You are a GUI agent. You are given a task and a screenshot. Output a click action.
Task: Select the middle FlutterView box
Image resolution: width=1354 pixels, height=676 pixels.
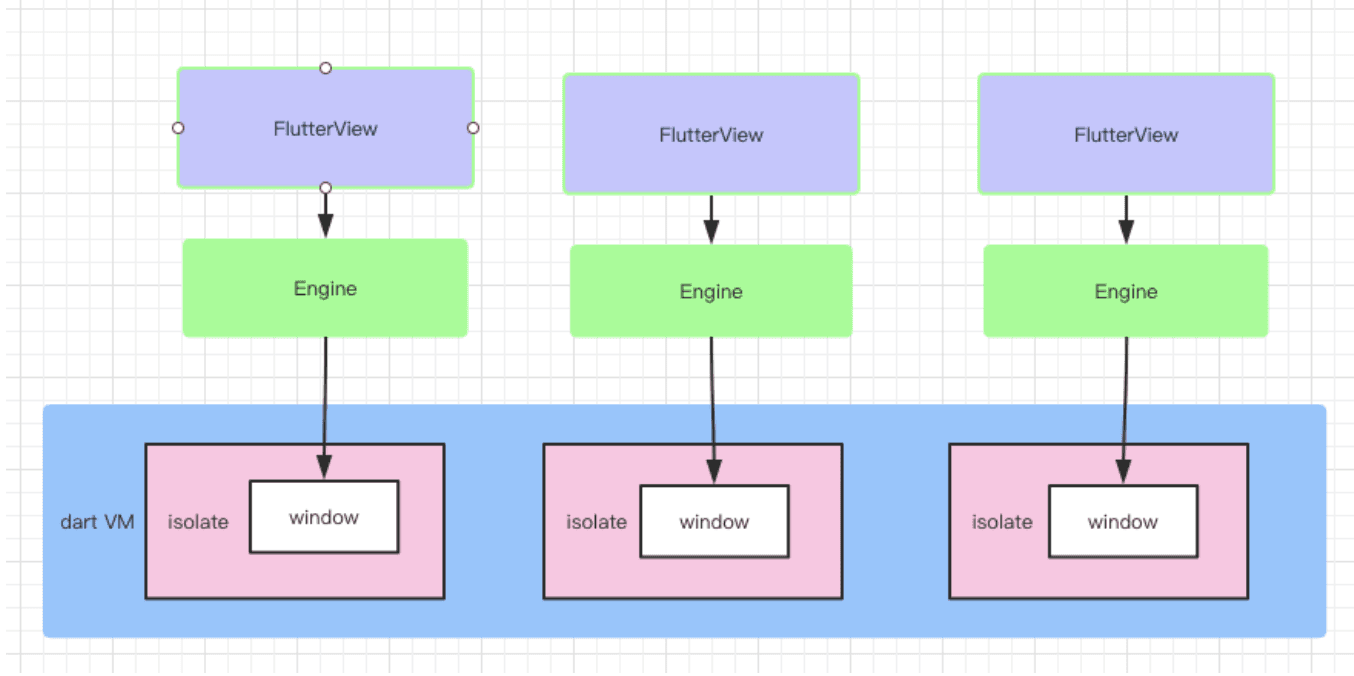(x=711, y=134)
